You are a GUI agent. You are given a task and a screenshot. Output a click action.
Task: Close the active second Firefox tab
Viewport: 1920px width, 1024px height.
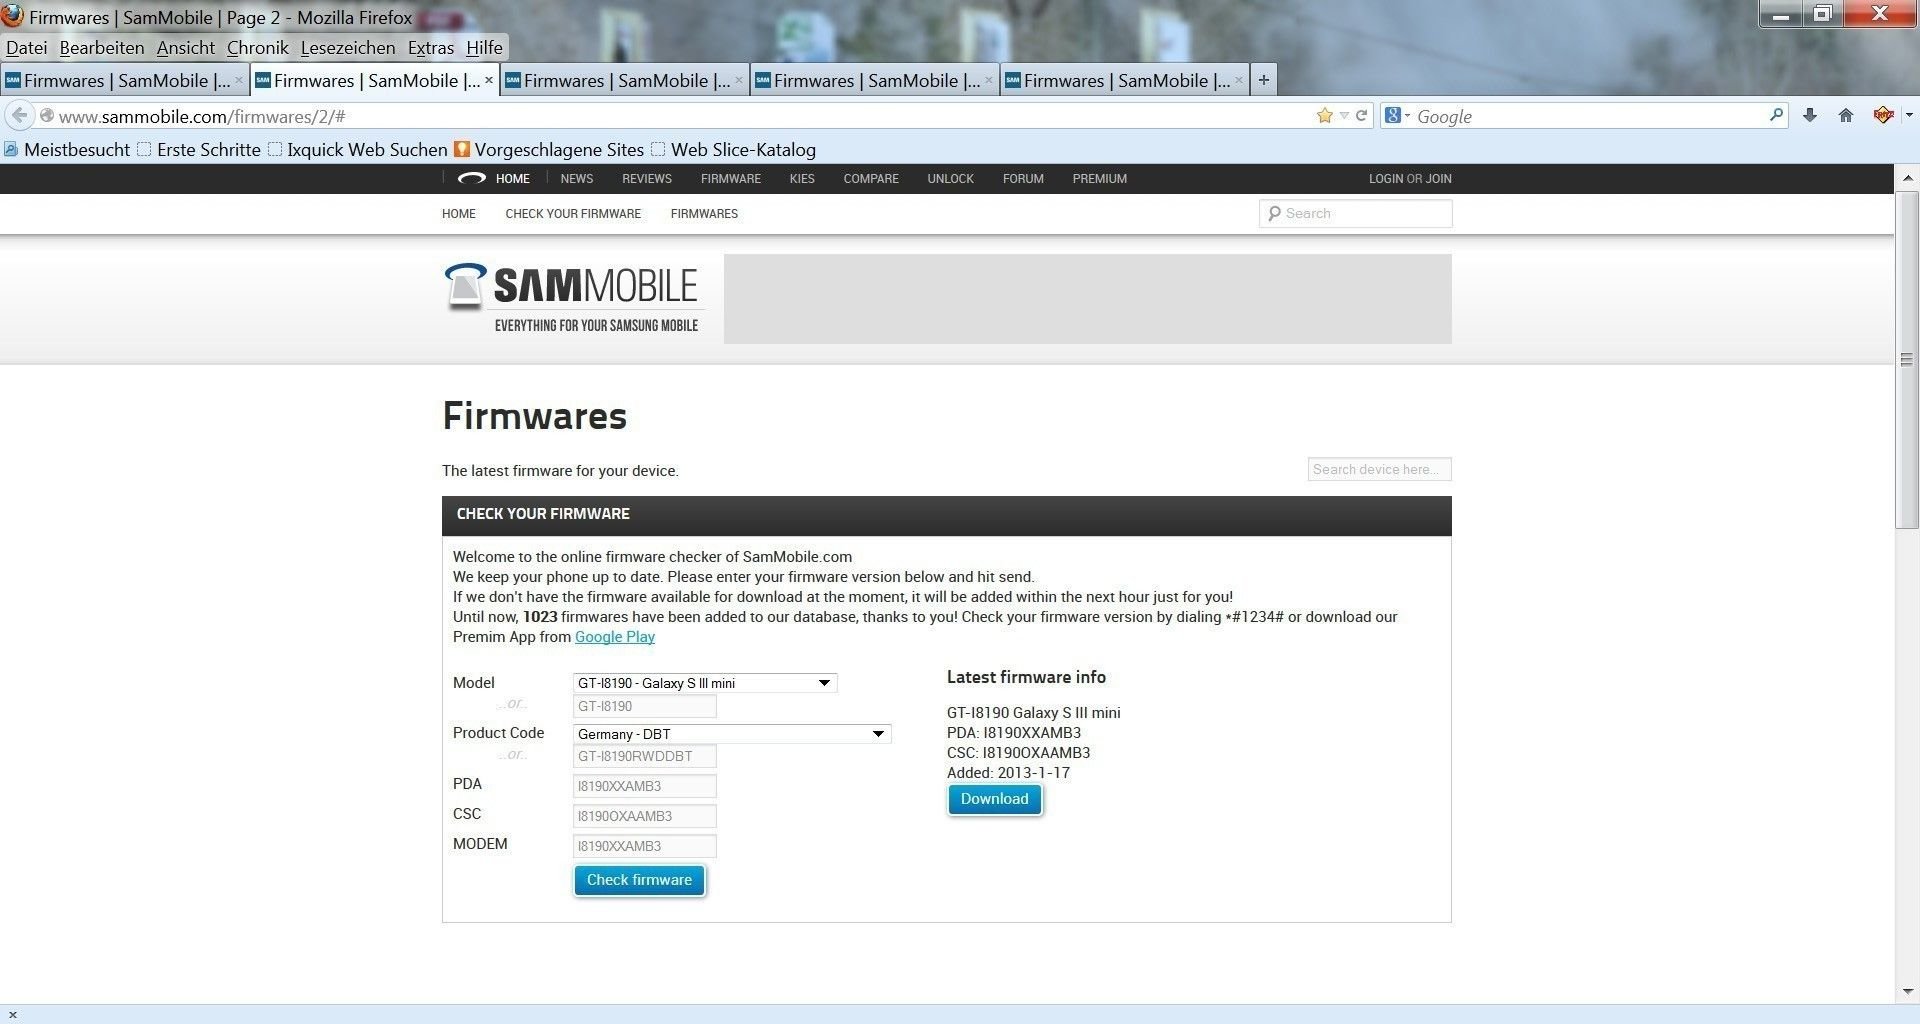pyautogui.click(x=489, y=81)
